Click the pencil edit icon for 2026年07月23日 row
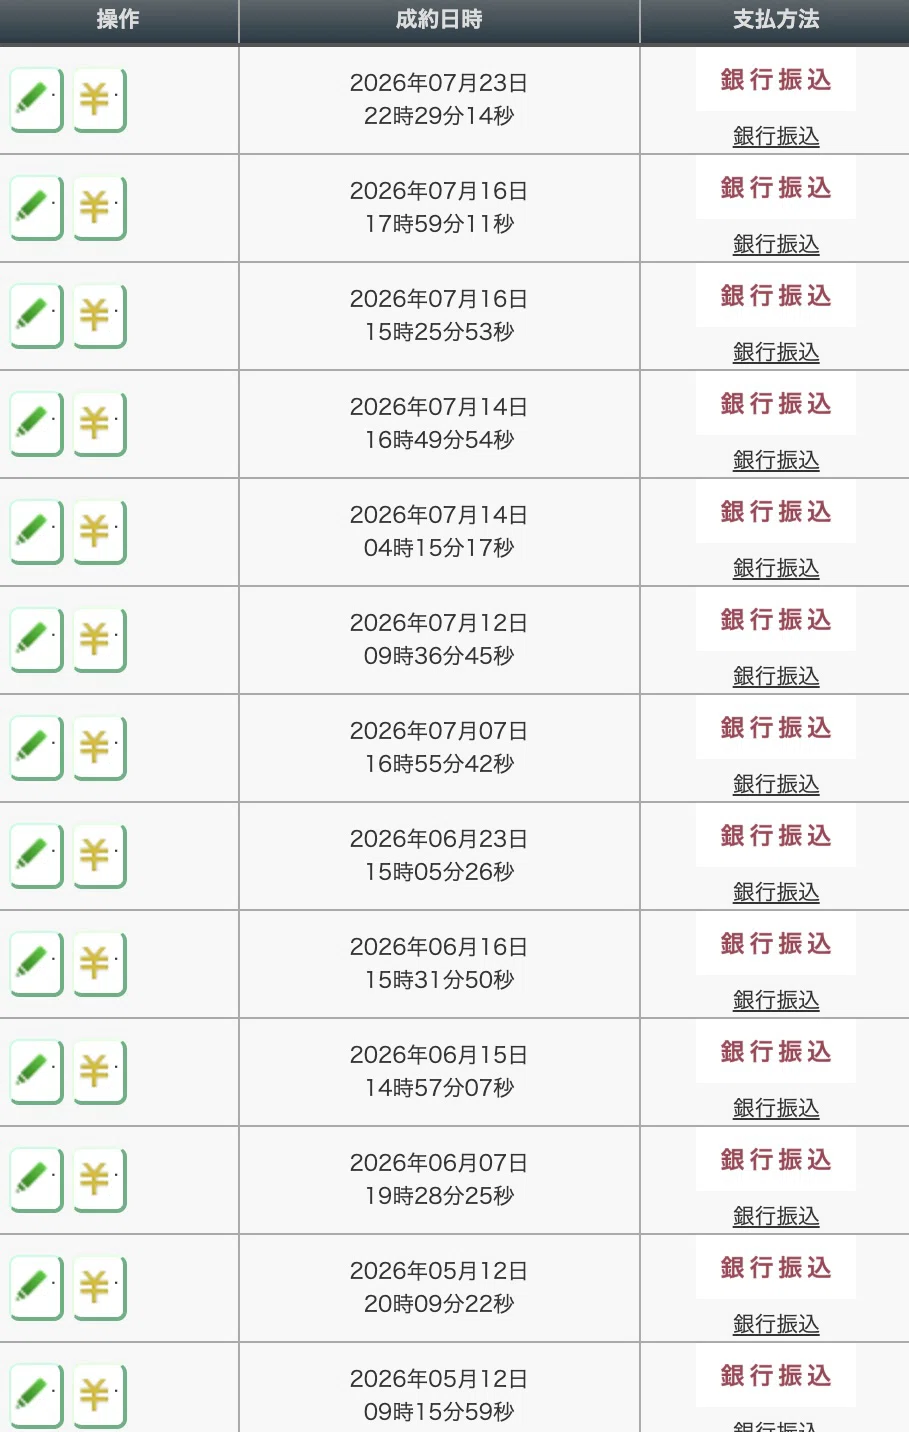The width and height of the screenshot is (909, 1432). [x=37, y=100]
